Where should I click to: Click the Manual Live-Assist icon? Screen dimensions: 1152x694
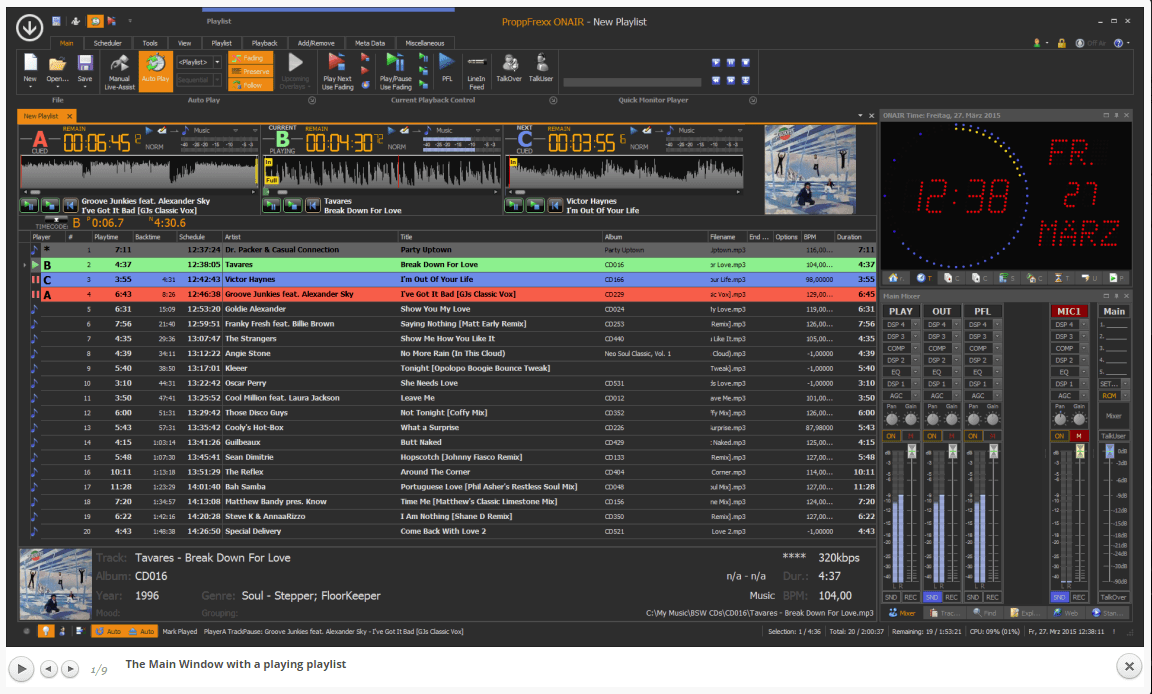119,65
